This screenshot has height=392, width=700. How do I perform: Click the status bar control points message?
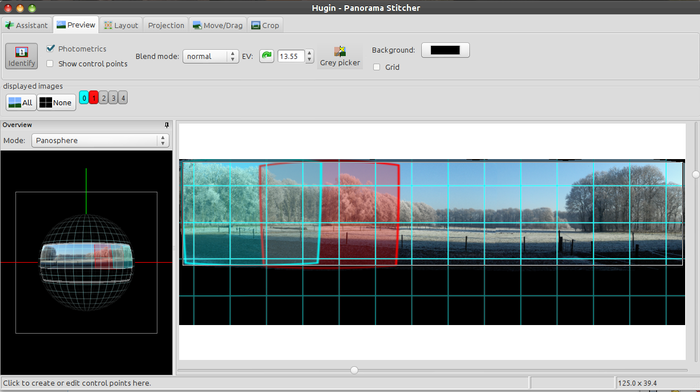77,383
